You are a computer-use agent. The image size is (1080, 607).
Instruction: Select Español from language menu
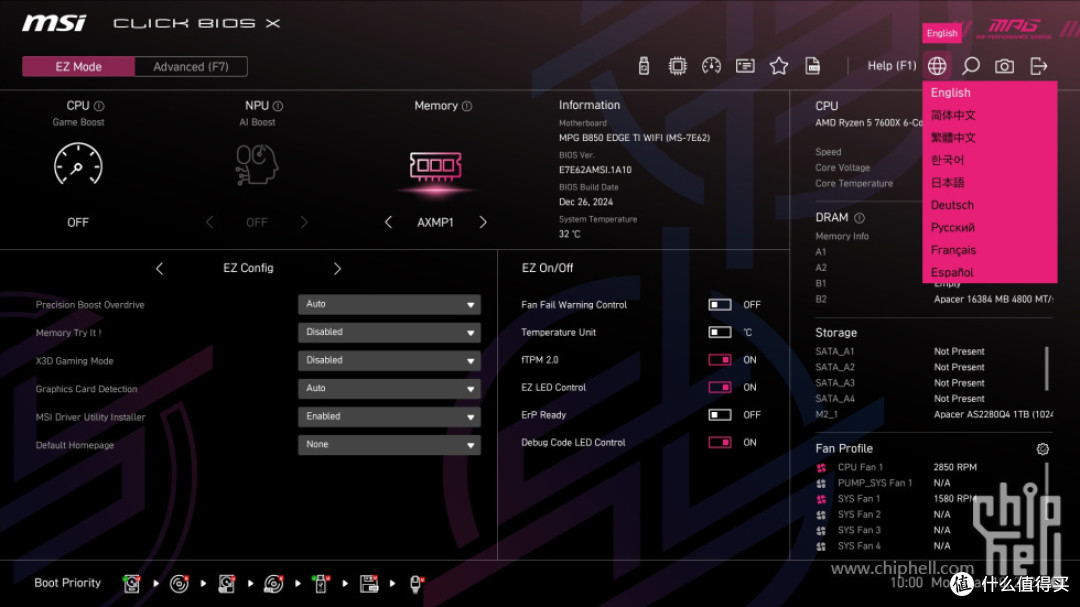click(989, 273)
